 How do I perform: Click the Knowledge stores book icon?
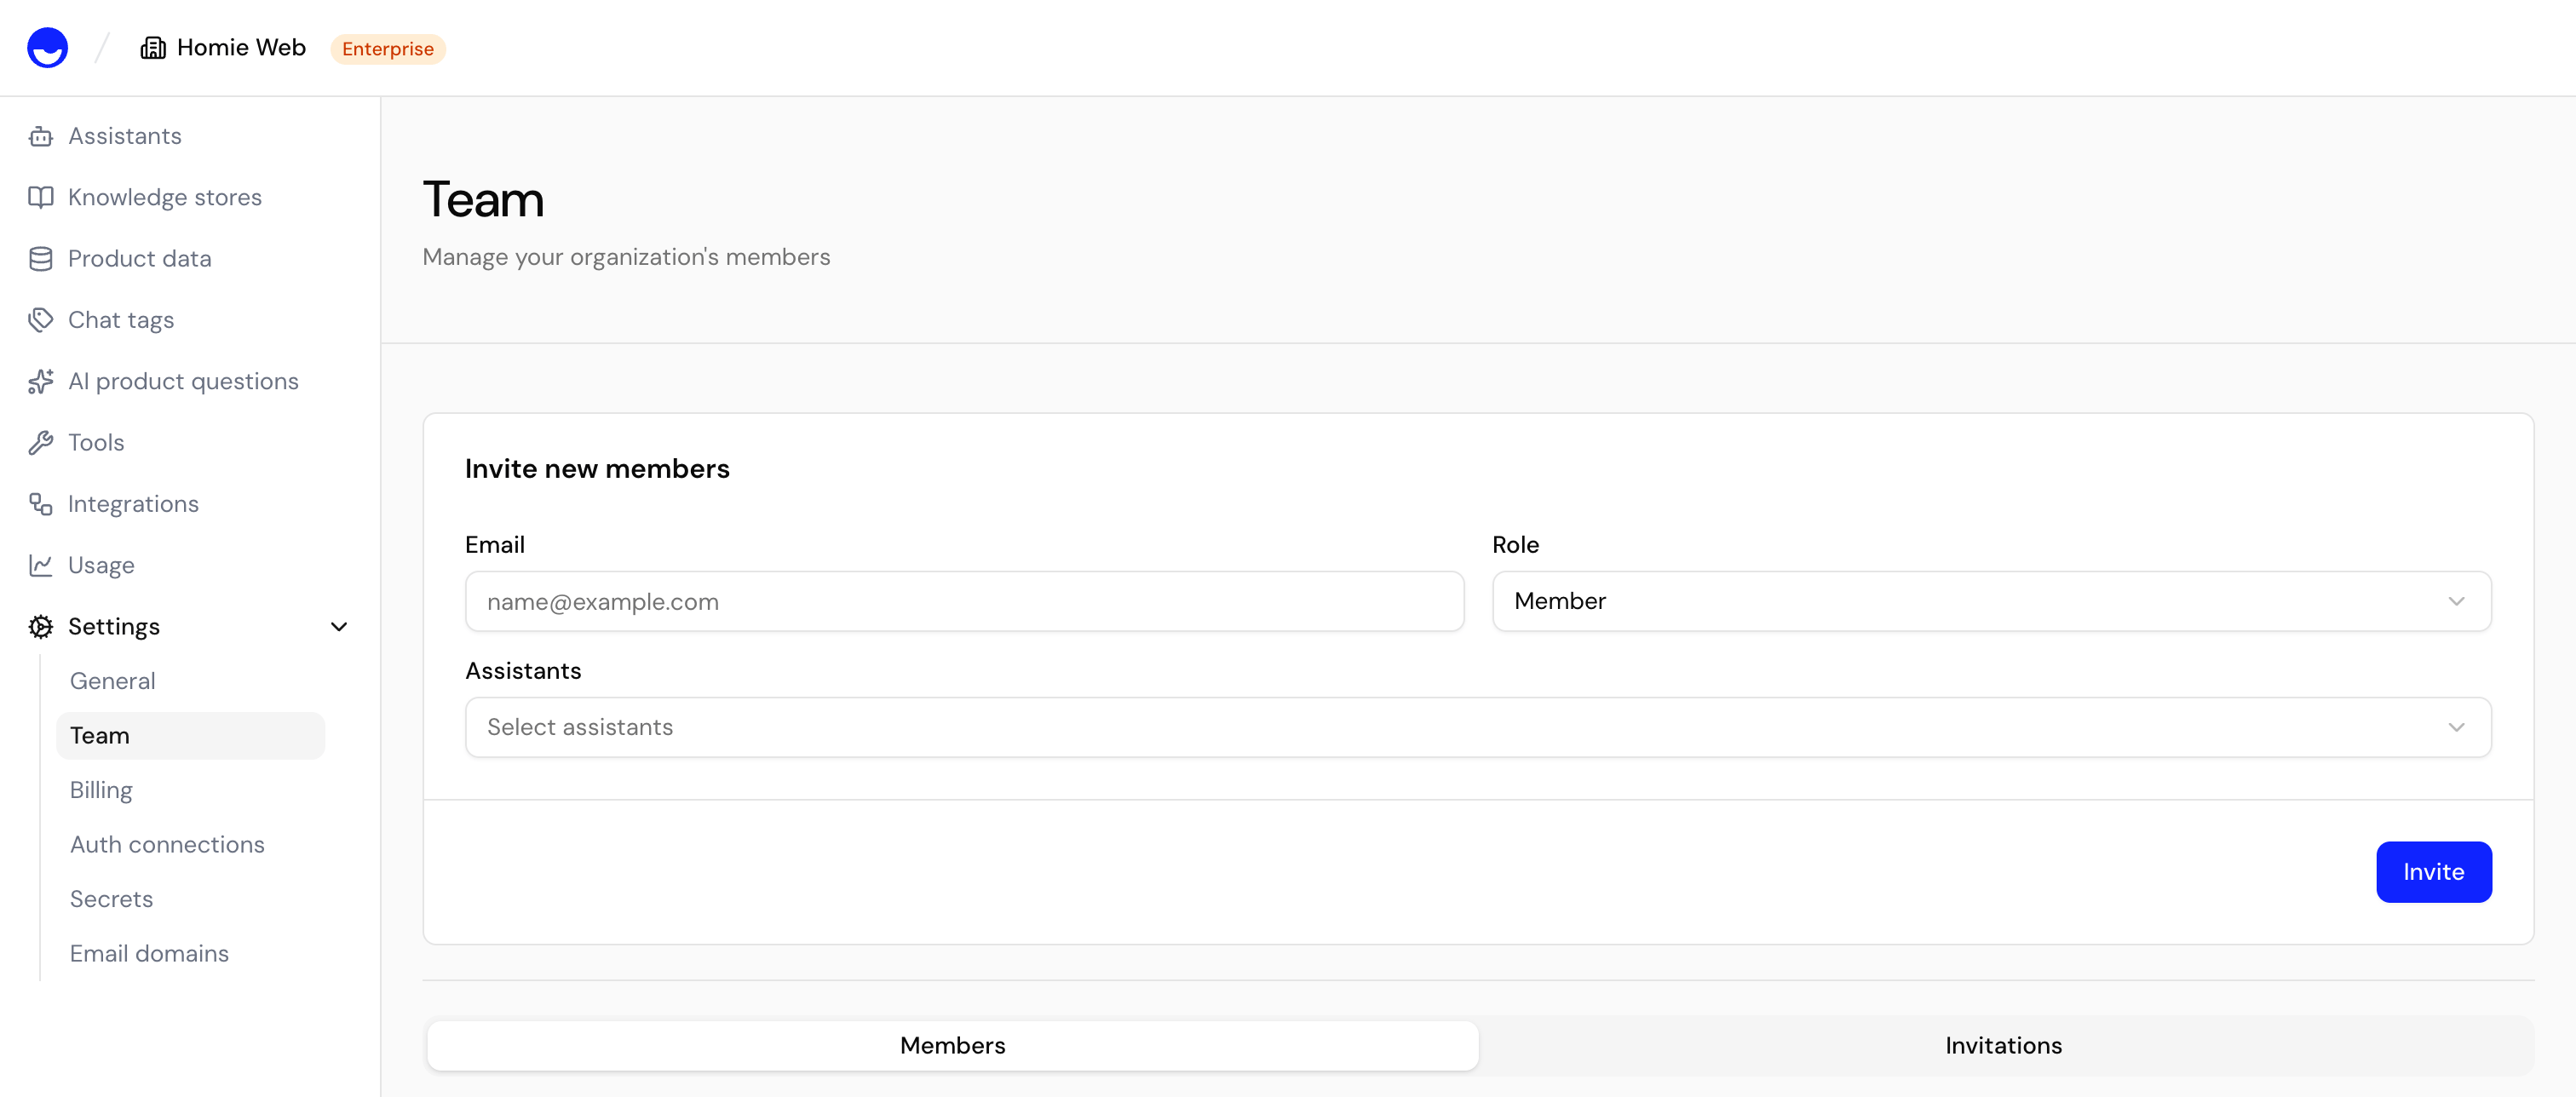[x=41, y=197]
